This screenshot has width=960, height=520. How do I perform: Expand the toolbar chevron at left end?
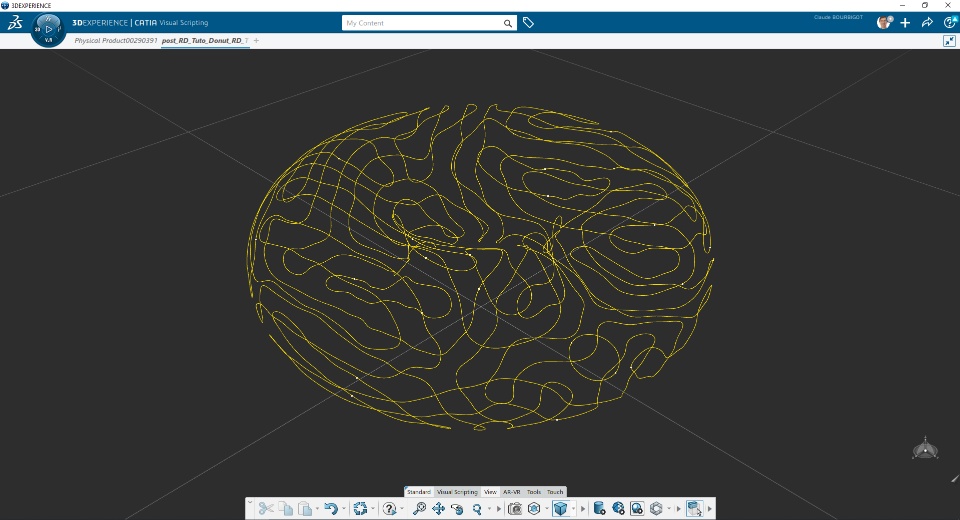[x=250, y=502]
